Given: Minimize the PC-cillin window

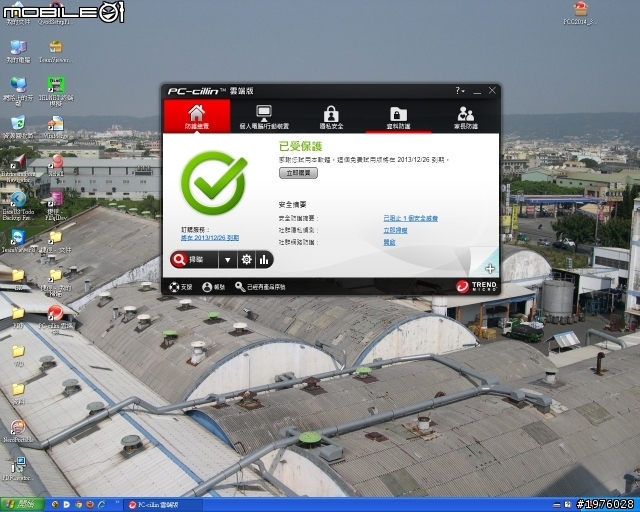Looking at the screenshot, I should pos(477,91).
